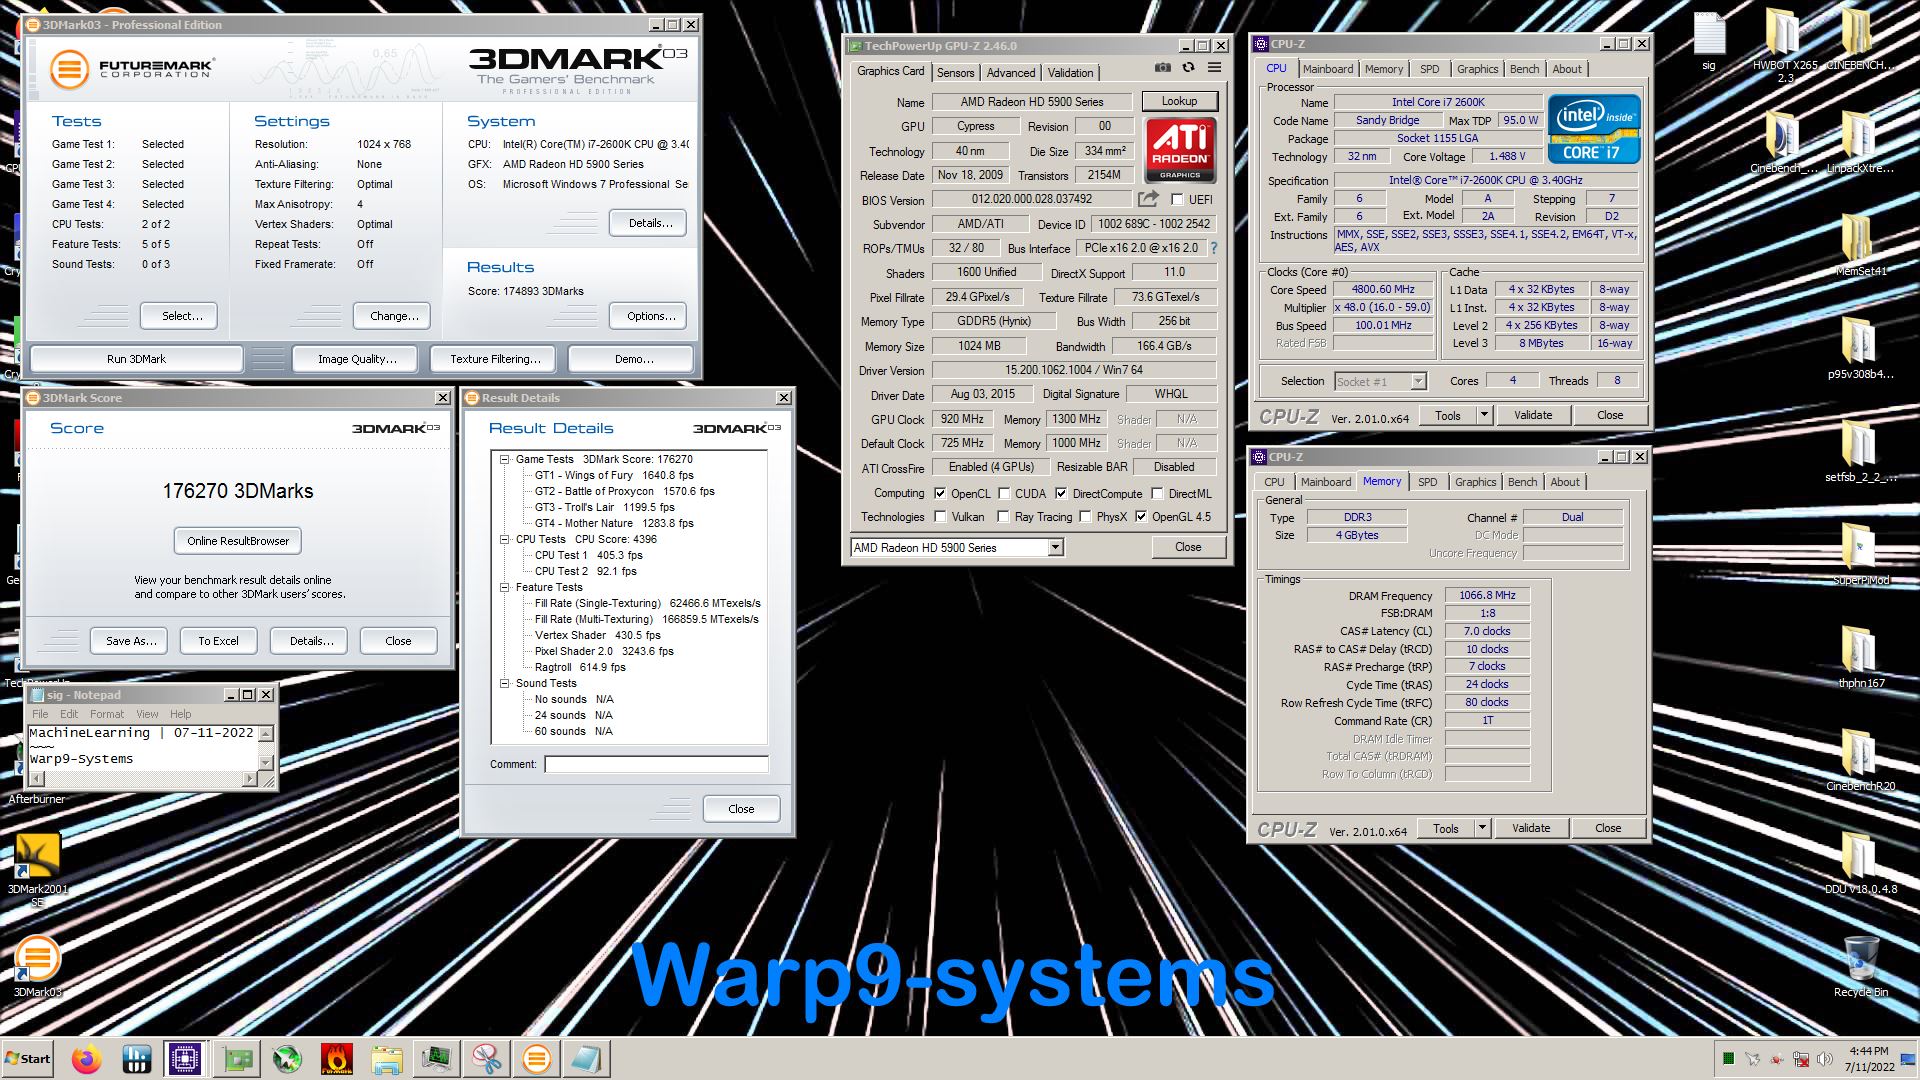This screenshot has width=1920, height=1080.
Task: Click the taskbar clock showing 4:44 PM
Action: [x=1868, y=1059]
